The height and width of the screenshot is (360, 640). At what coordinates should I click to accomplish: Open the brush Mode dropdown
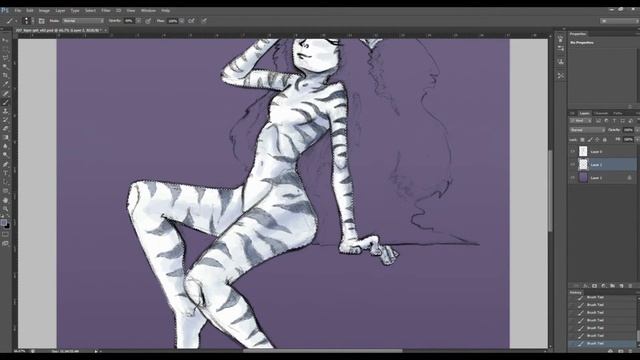pos(83,21)
